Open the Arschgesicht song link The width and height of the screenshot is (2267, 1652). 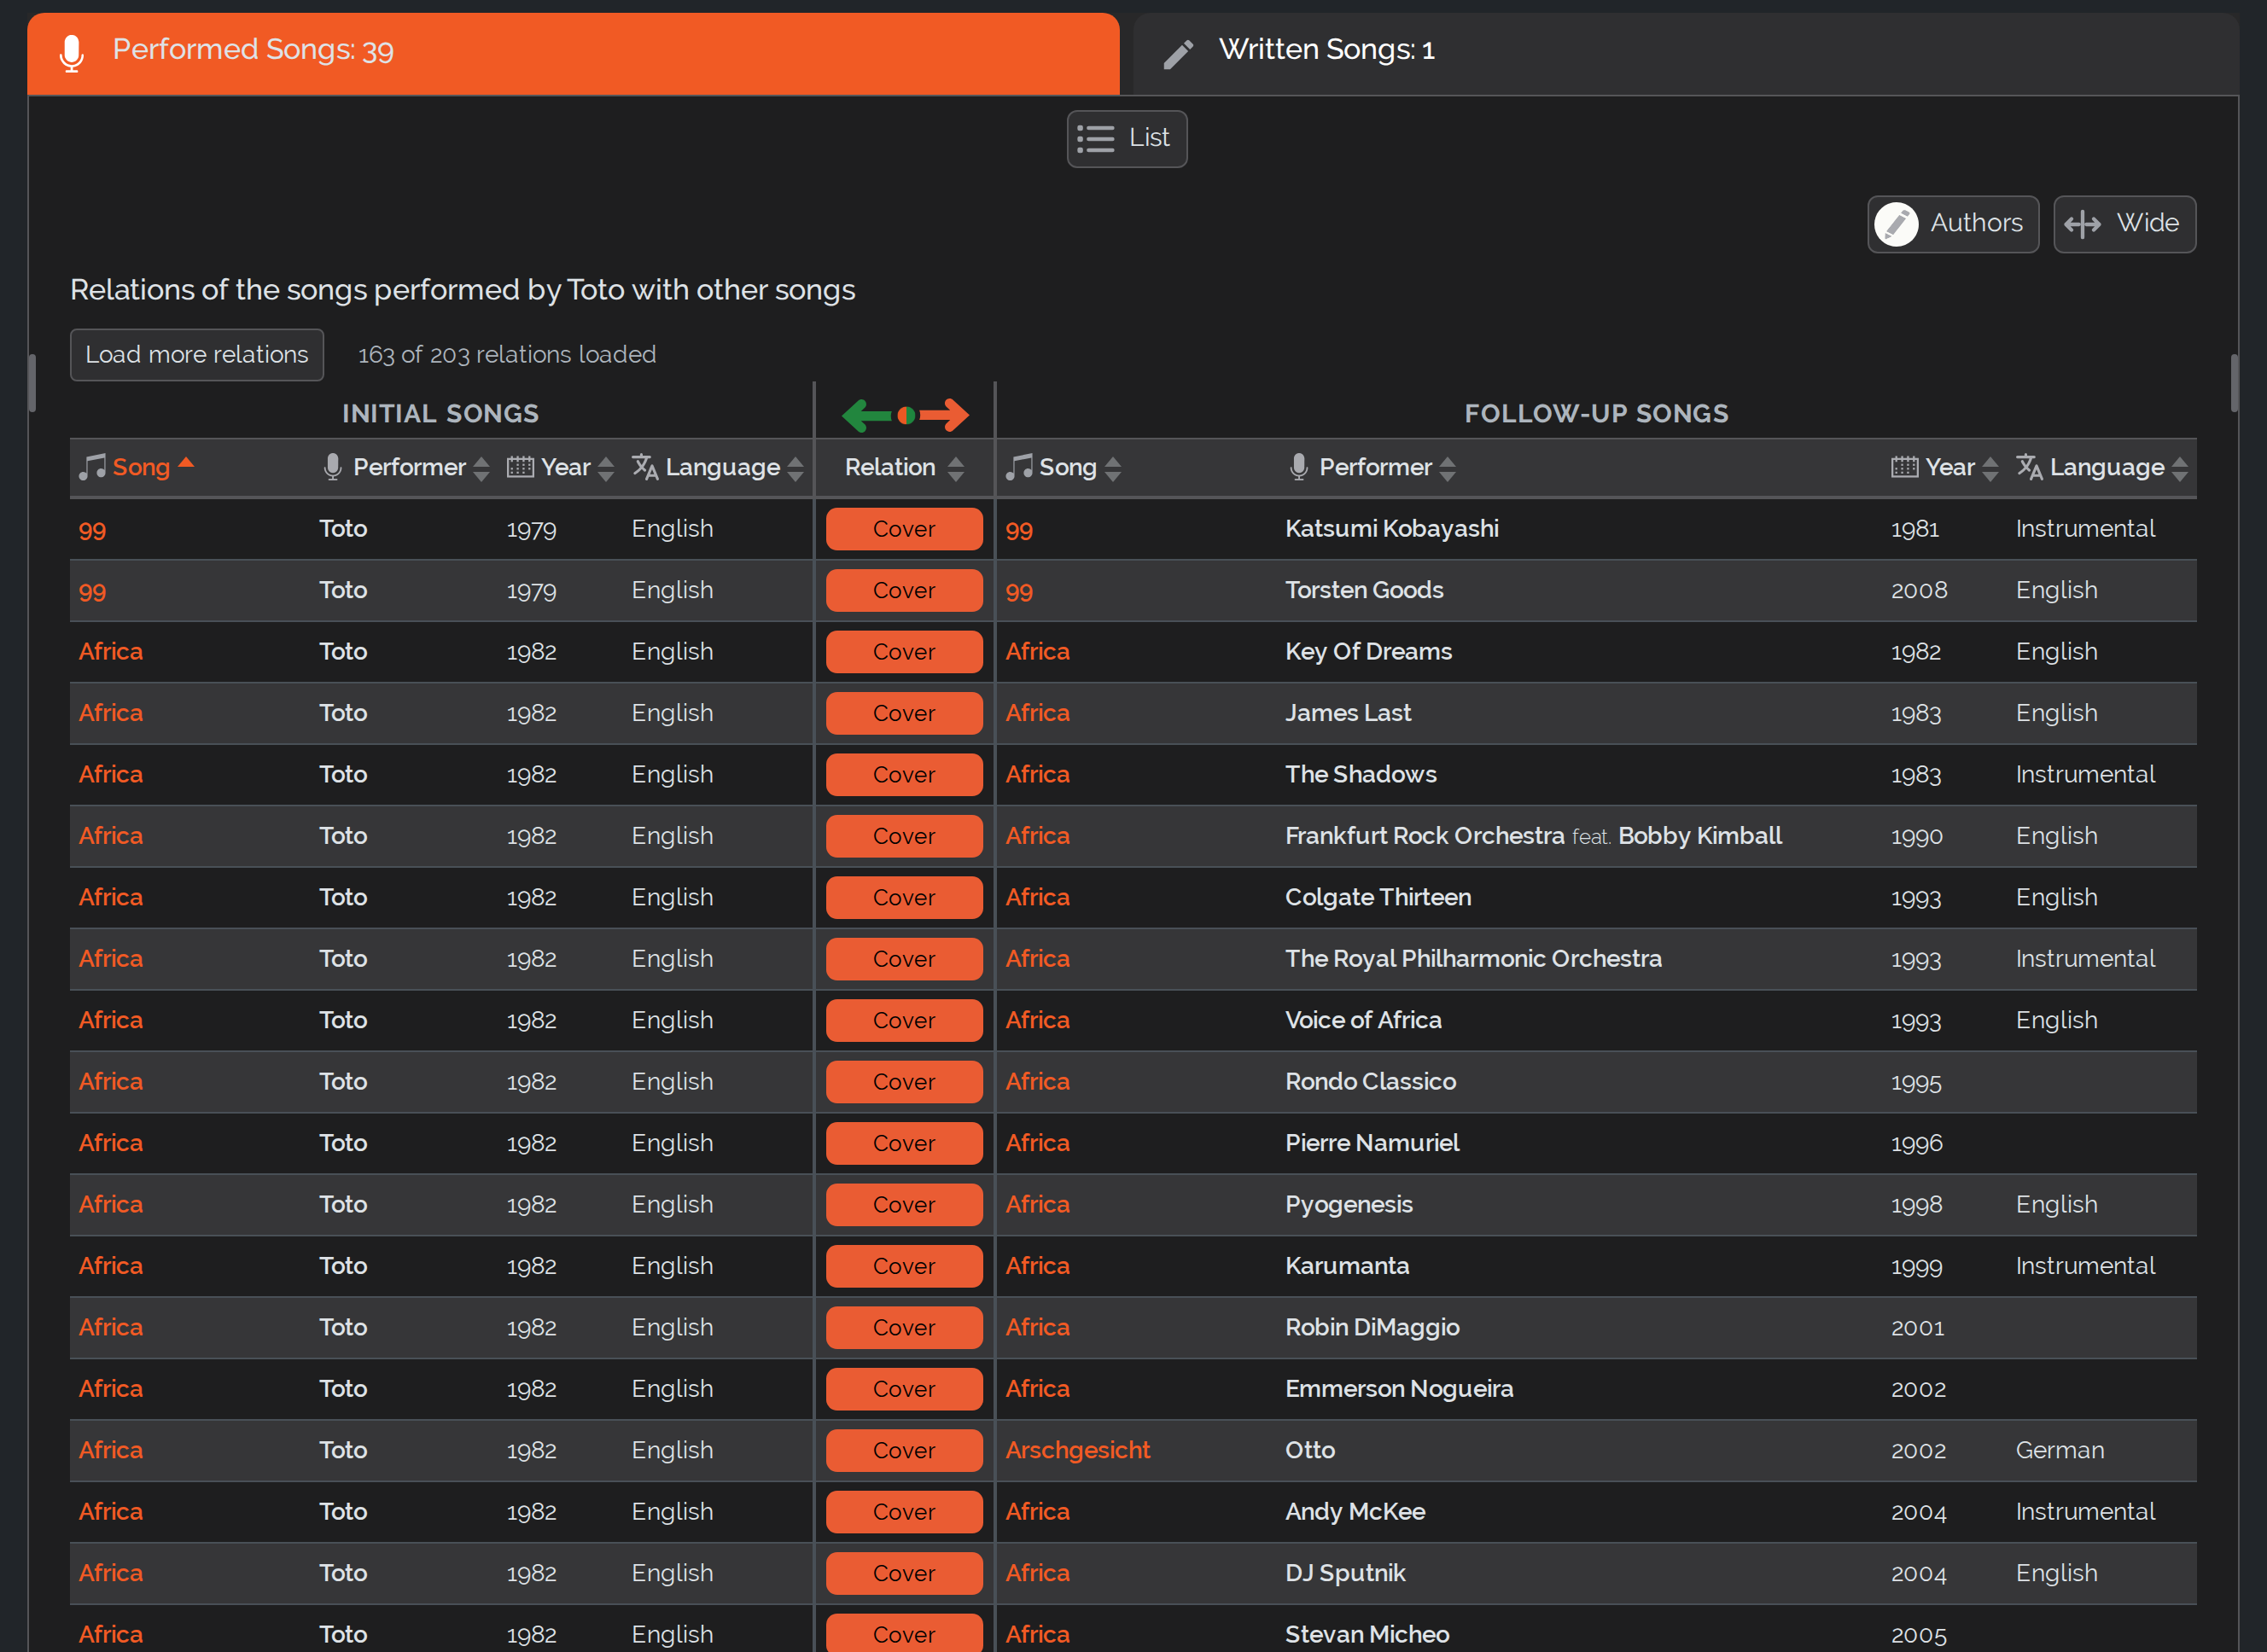point(1077,1451)
